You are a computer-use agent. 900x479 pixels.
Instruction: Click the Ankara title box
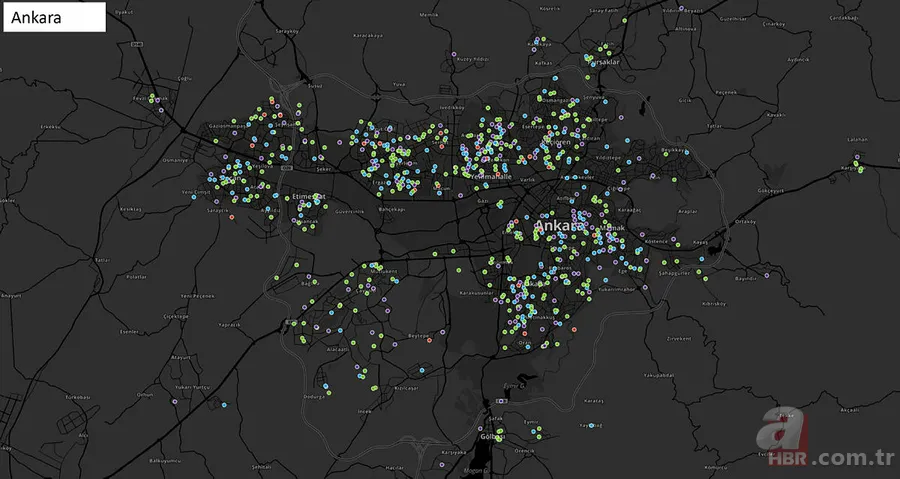[x=54, y=17]
